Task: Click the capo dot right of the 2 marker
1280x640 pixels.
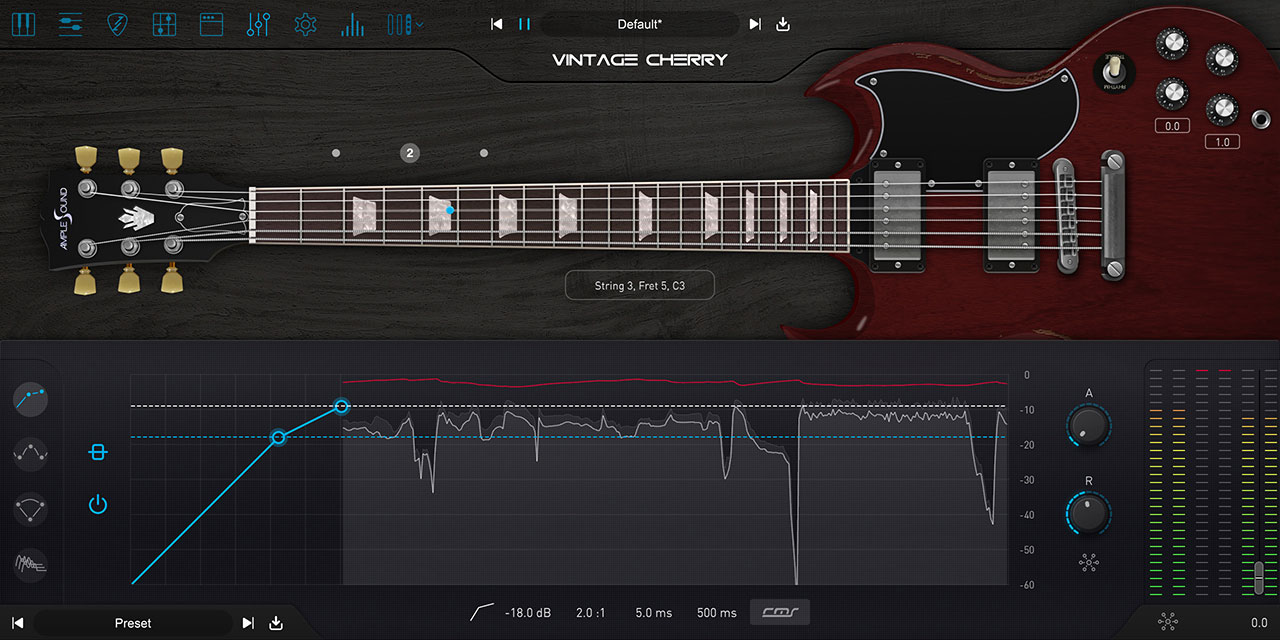Action: (484, 153)
